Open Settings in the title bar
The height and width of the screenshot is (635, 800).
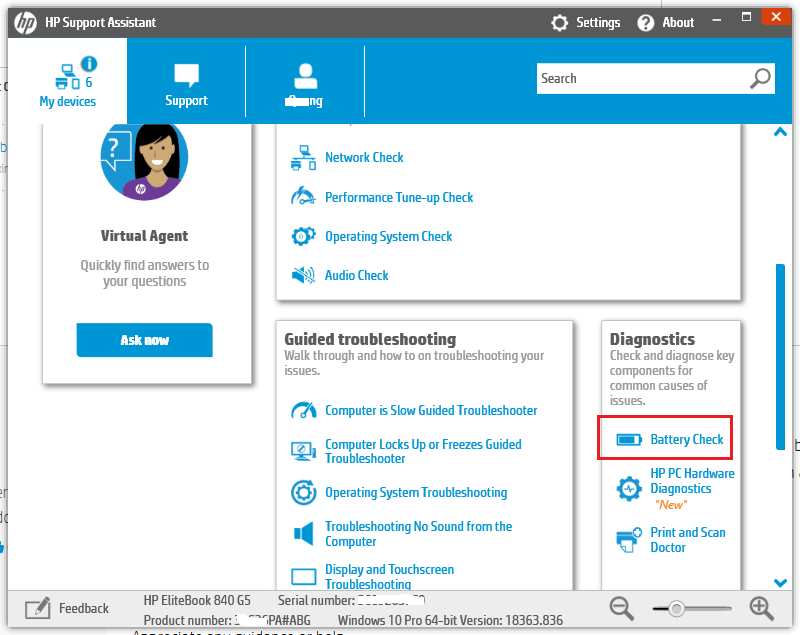pos(586,22)
